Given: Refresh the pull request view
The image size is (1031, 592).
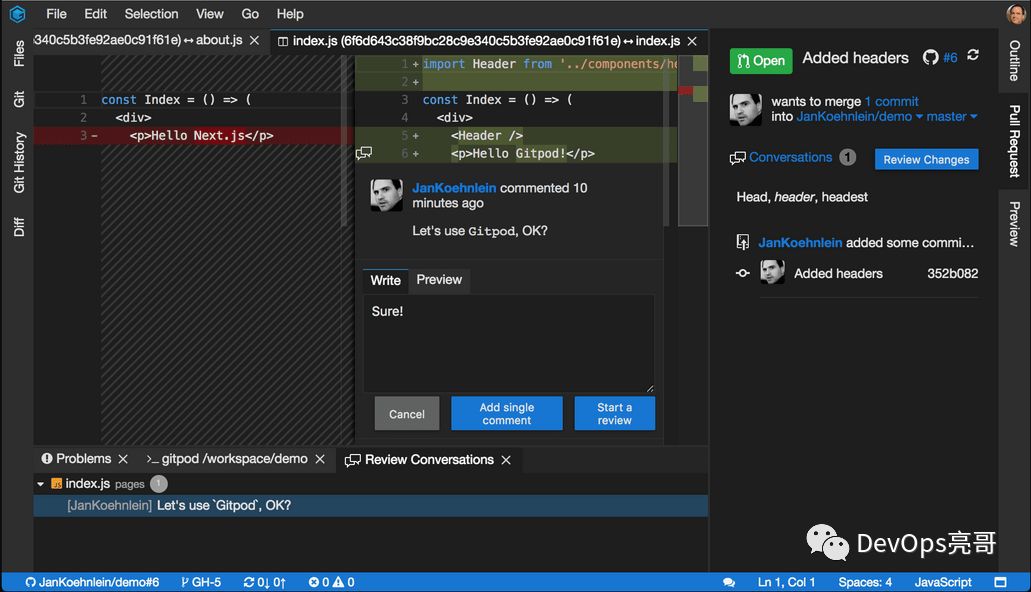Looking at the screenshot, I should point(973,56).
